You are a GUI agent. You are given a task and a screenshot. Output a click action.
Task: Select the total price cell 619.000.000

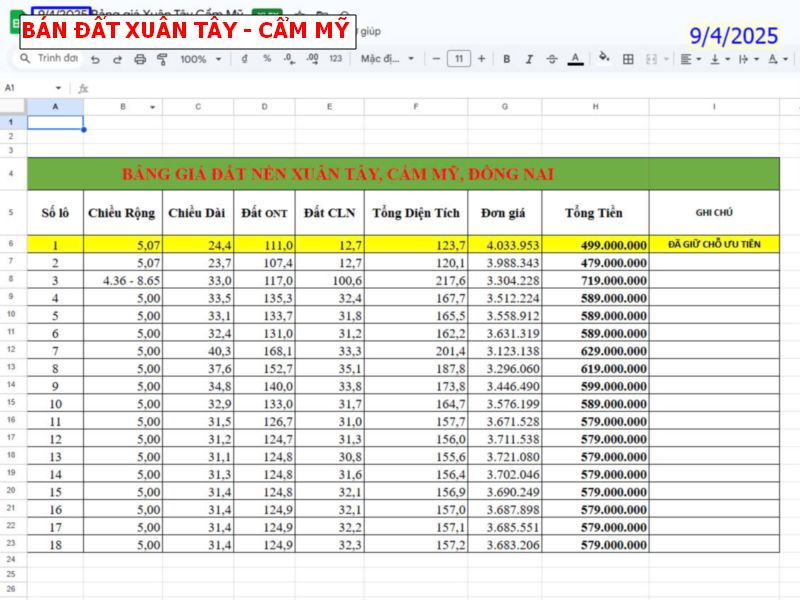coord(595,368)
